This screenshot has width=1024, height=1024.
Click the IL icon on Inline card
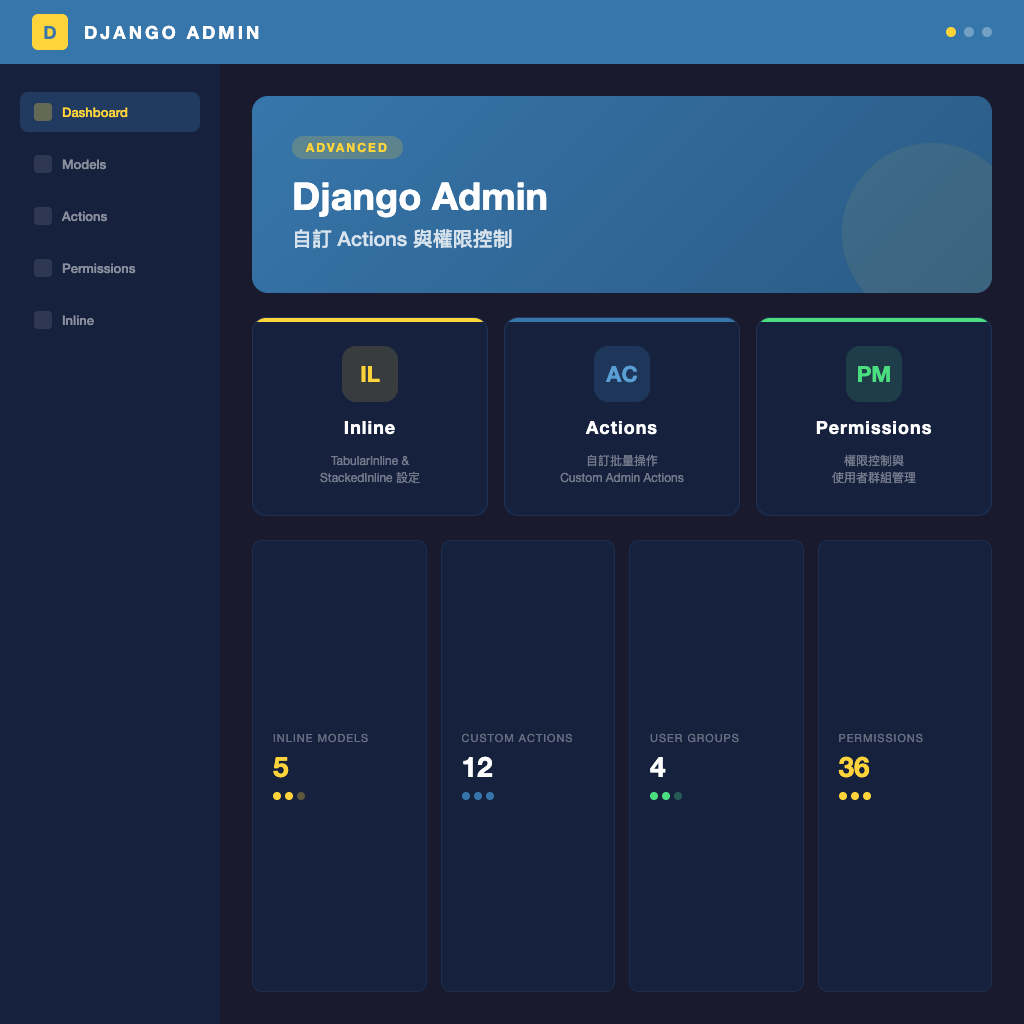pos(370,374)
